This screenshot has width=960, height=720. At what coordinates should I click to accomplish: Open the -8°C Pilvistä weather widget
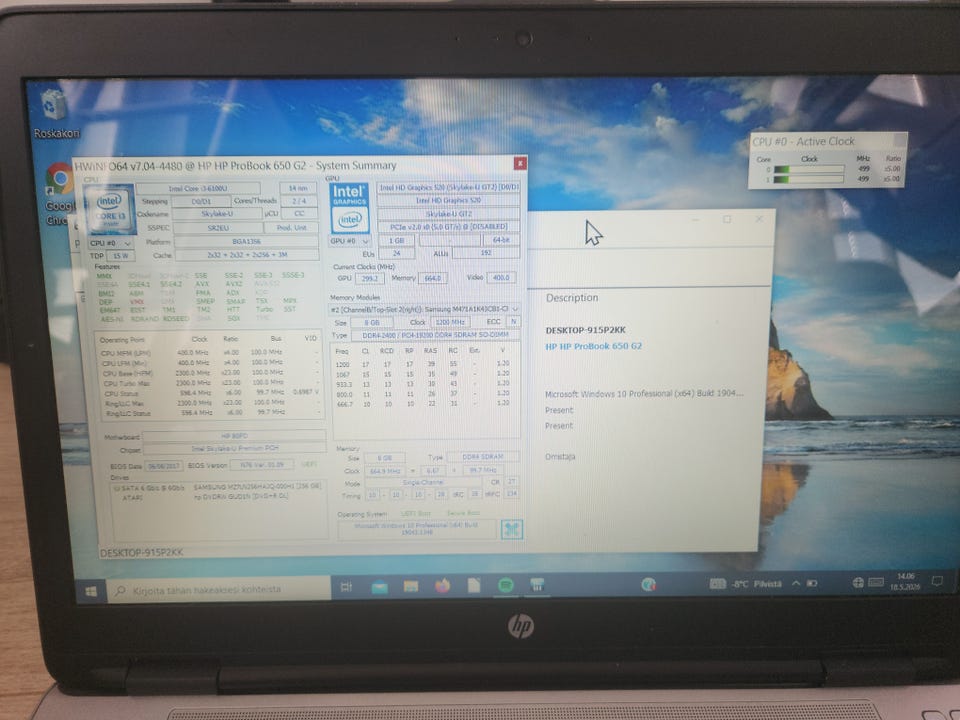(756, 584)
